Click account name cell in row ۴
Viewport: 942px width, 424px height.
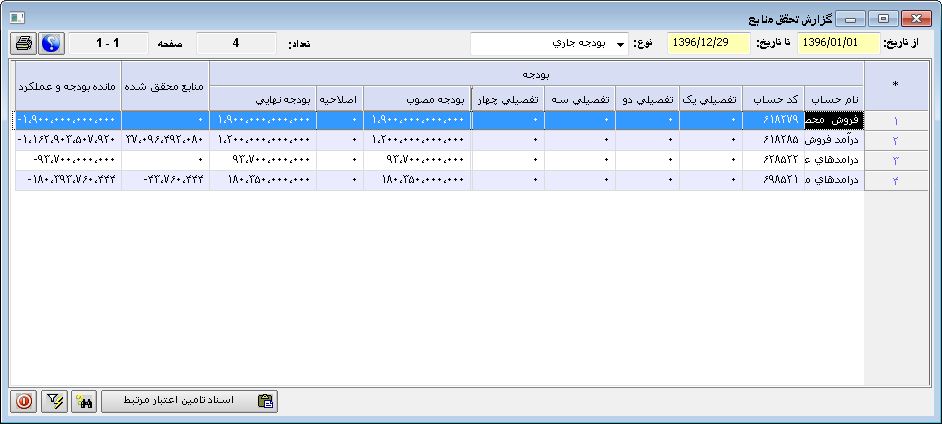coord(834,180)
